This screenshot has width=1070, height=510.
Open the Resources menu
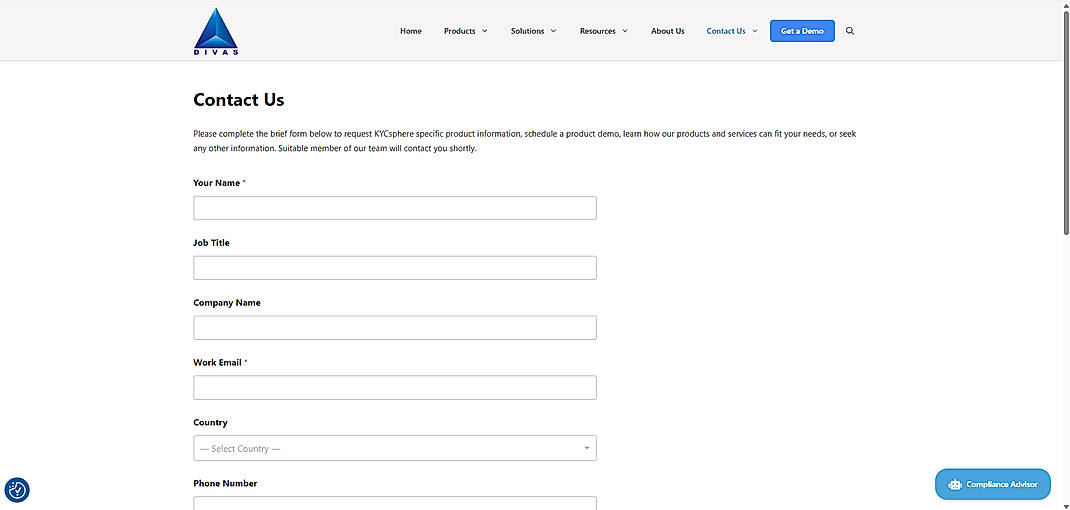(x=598, y=31)
